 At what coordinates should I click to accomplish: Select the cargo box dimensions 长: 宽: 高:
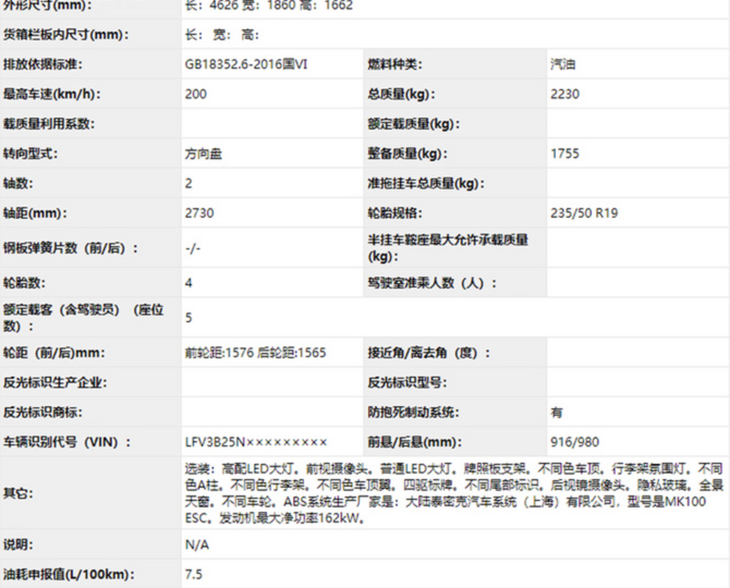pos(222,34)
